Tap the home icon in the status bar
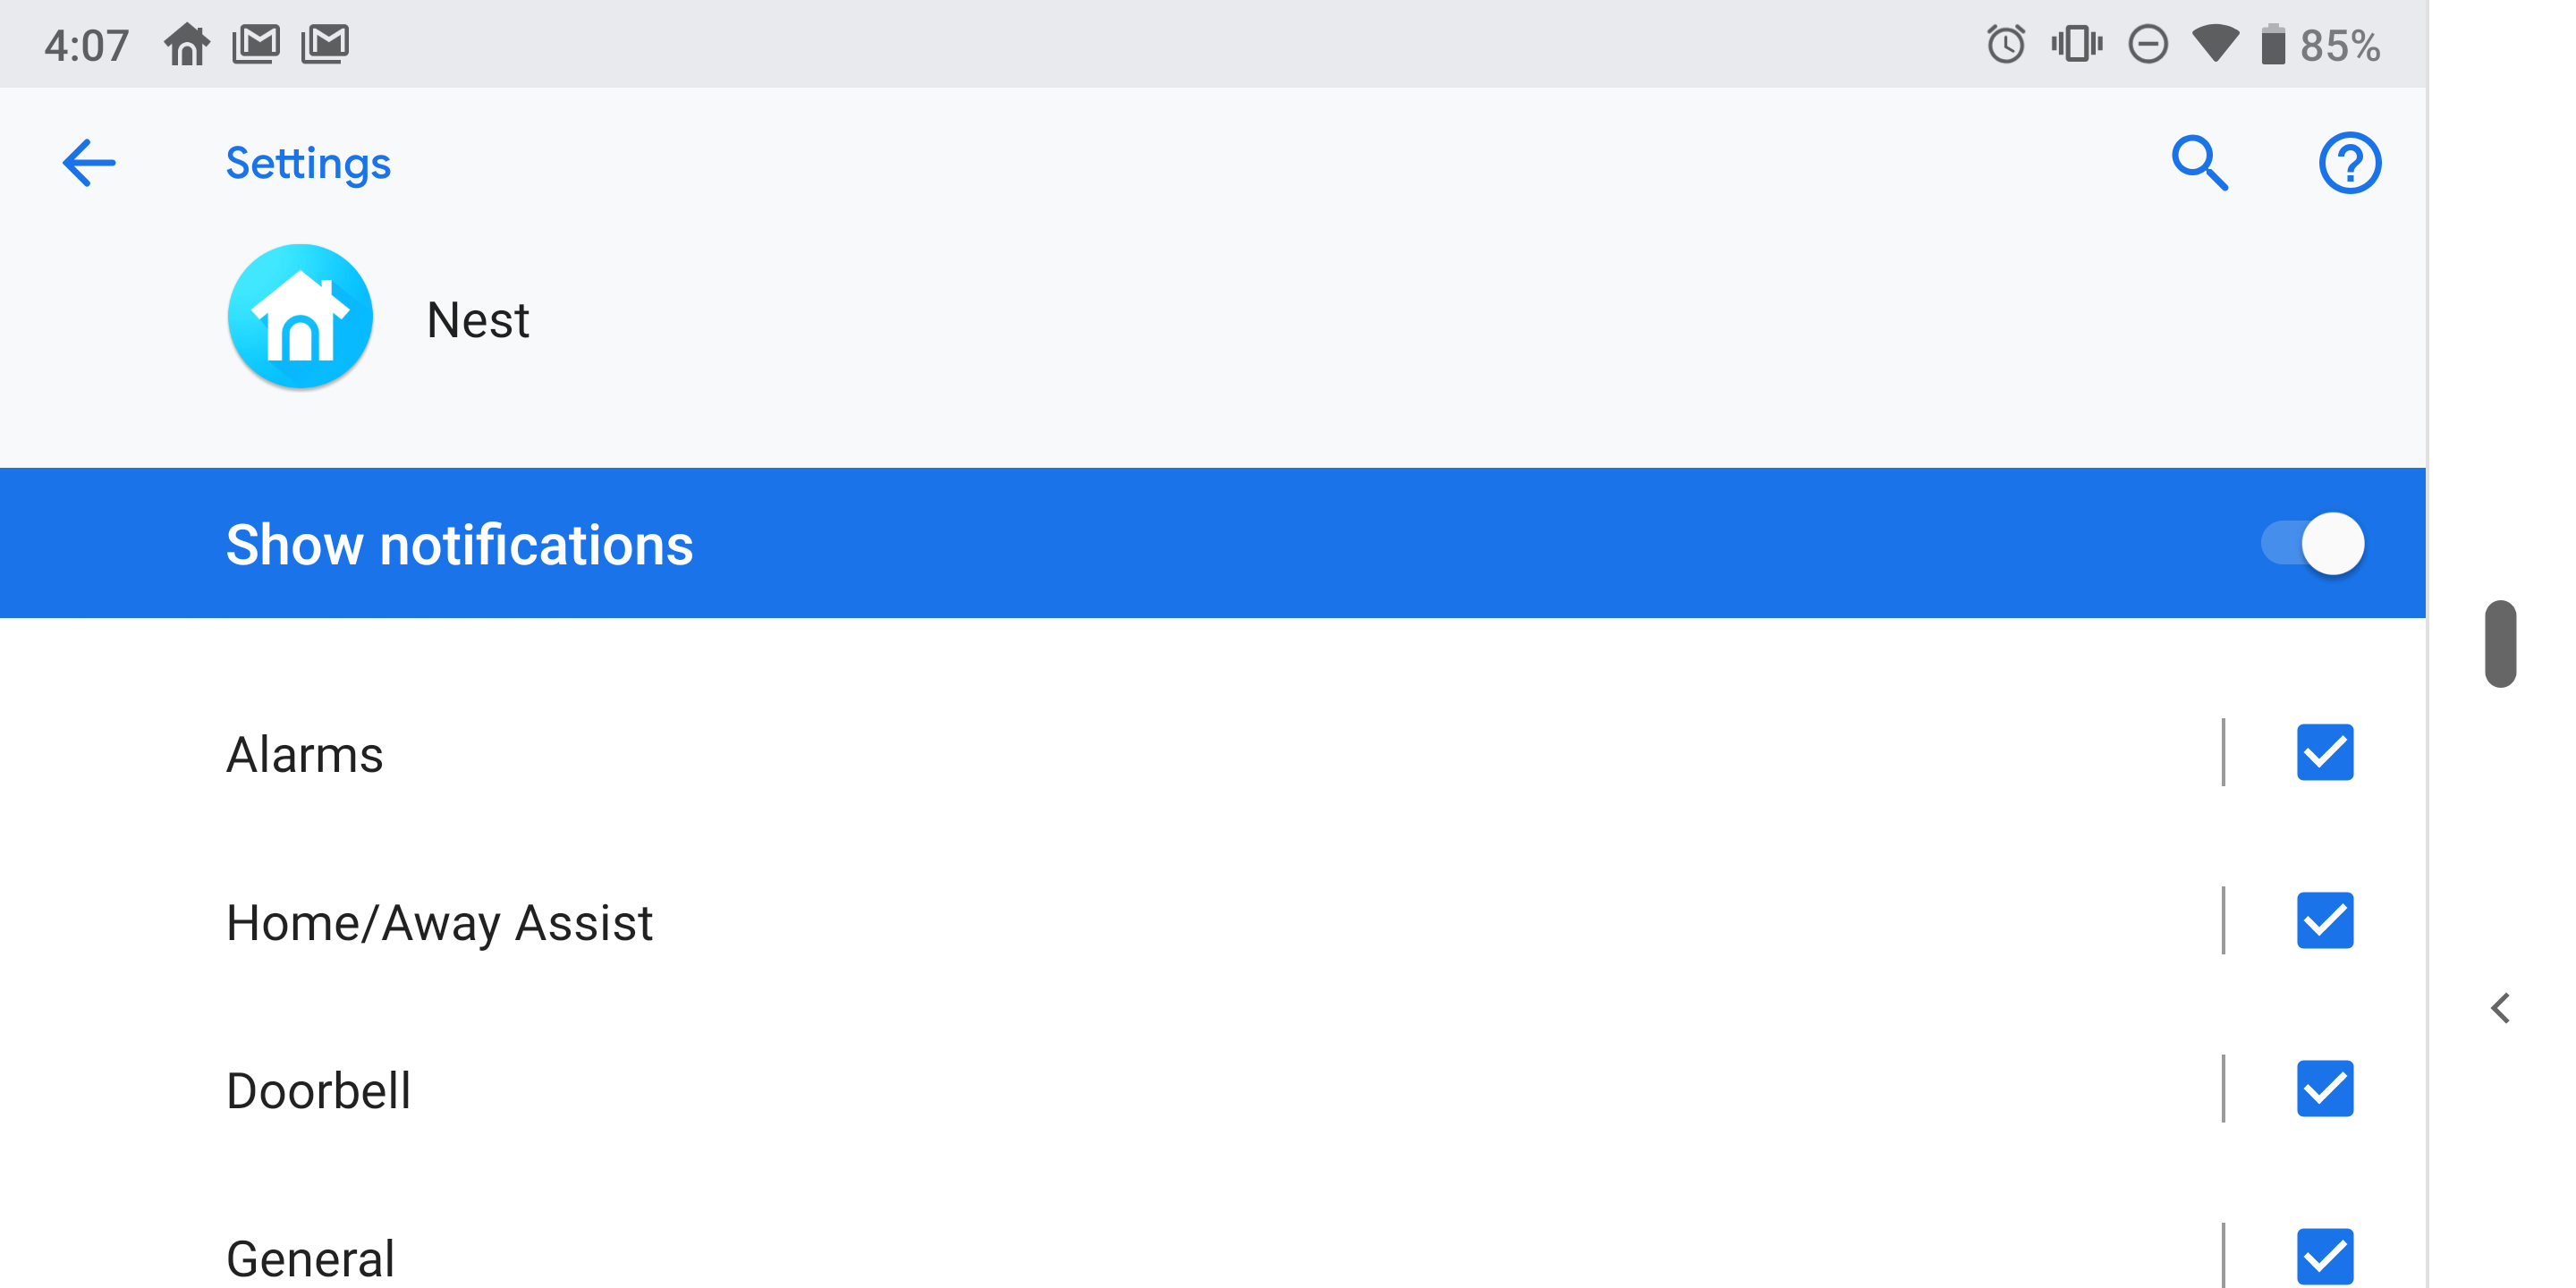Viewport: 2576px width, 1288px height. tap(187, 45)
